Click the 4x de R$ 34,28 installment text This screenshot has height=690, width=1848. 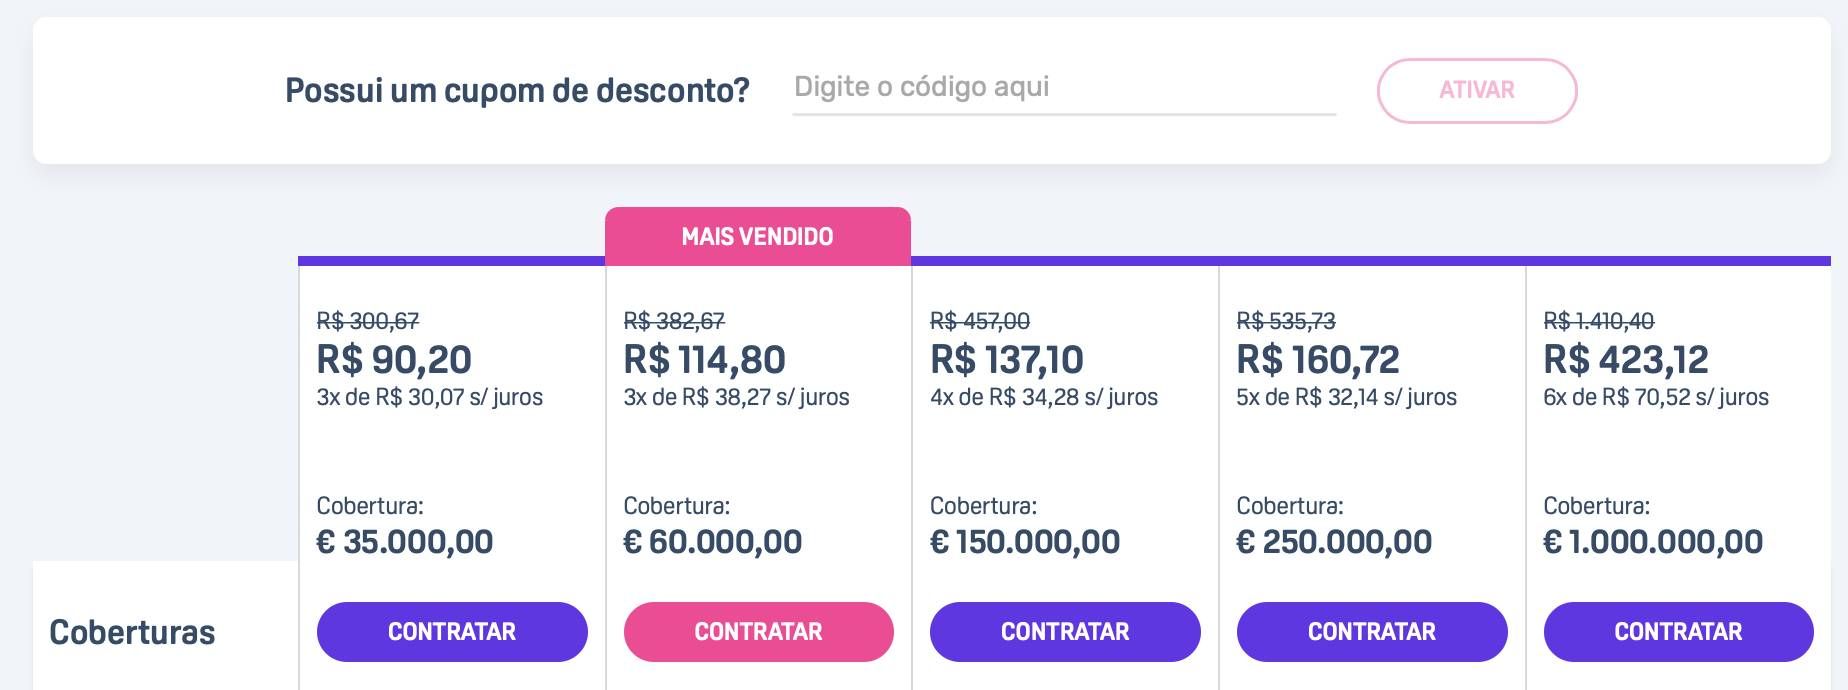[1044, 397]
